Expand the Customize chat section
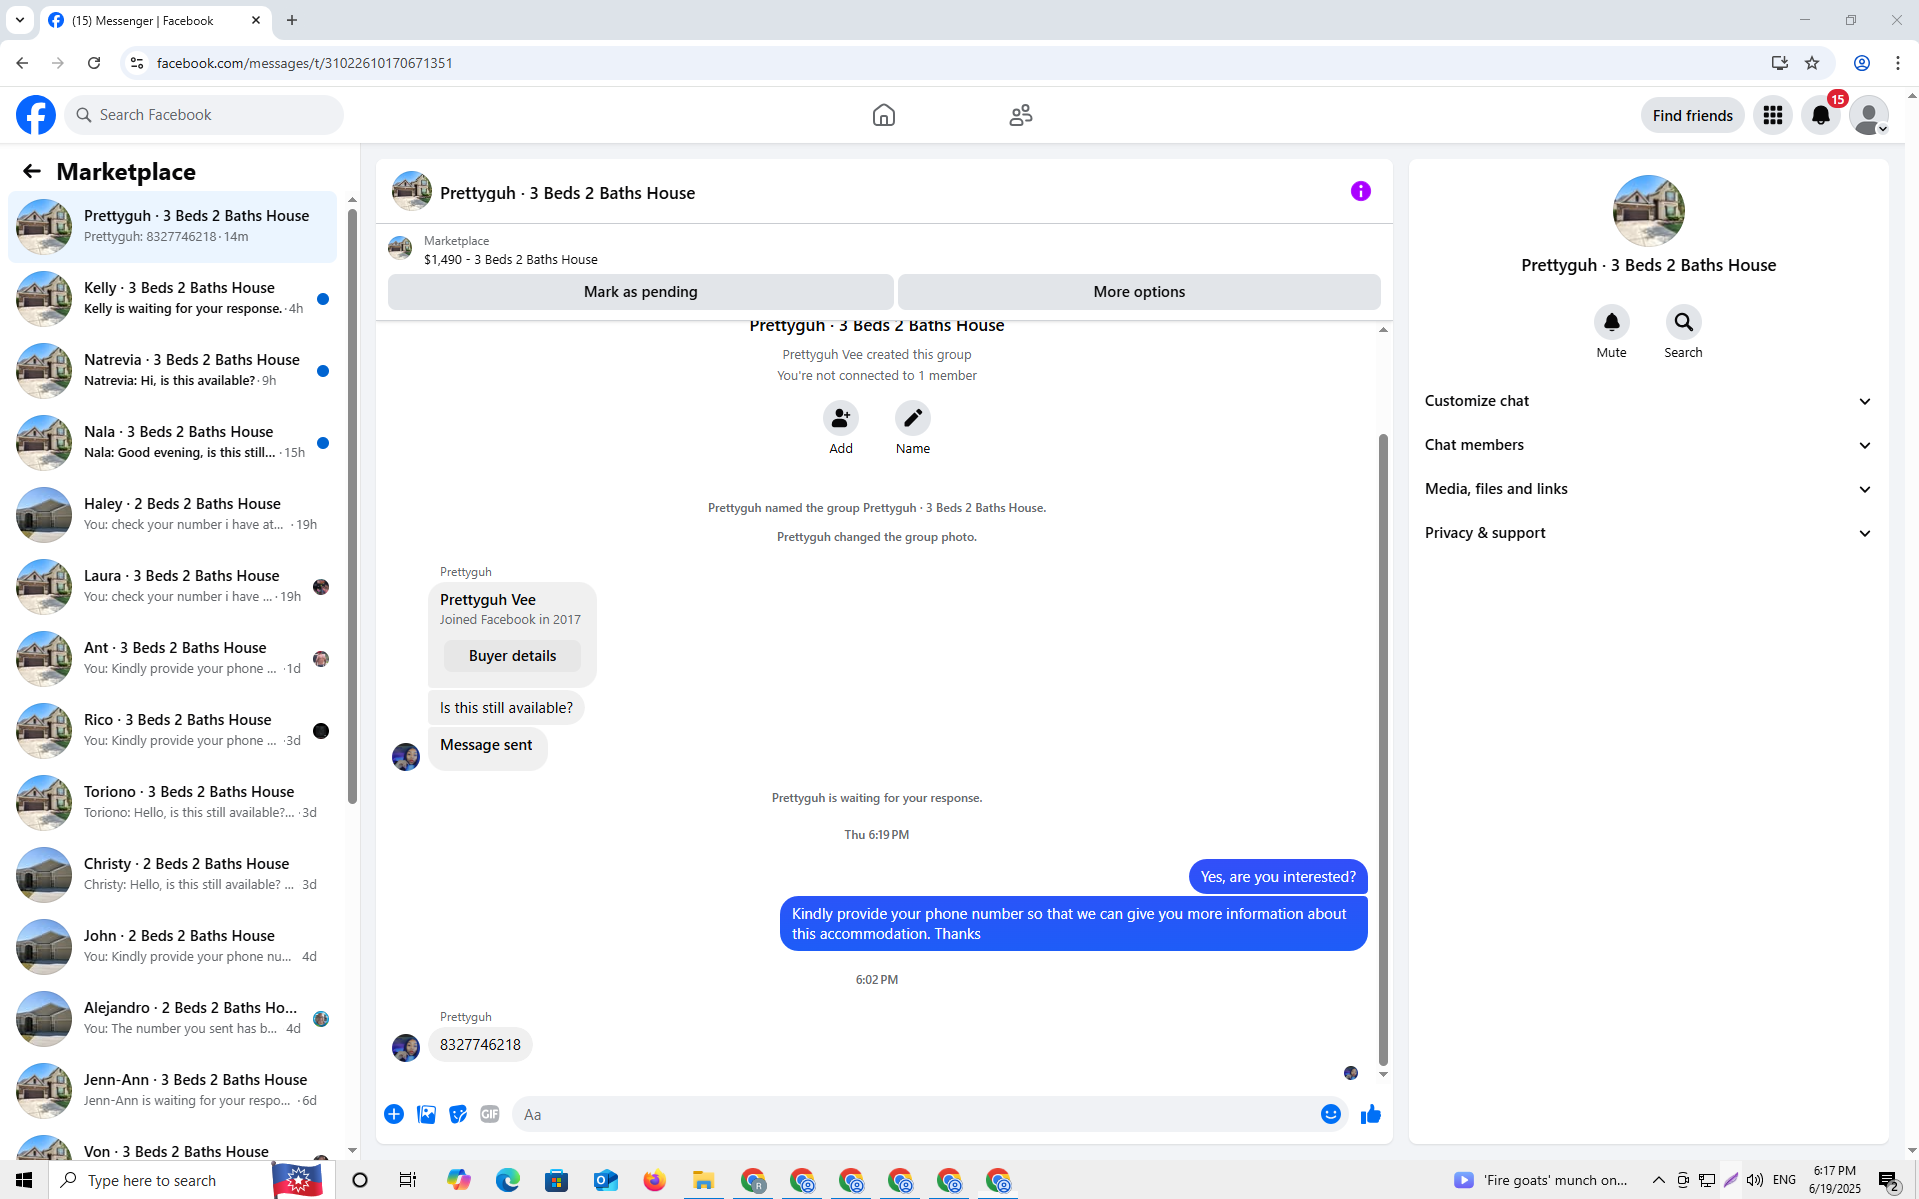Viewport: 1919px width, 1199px height. (1648, 401)
